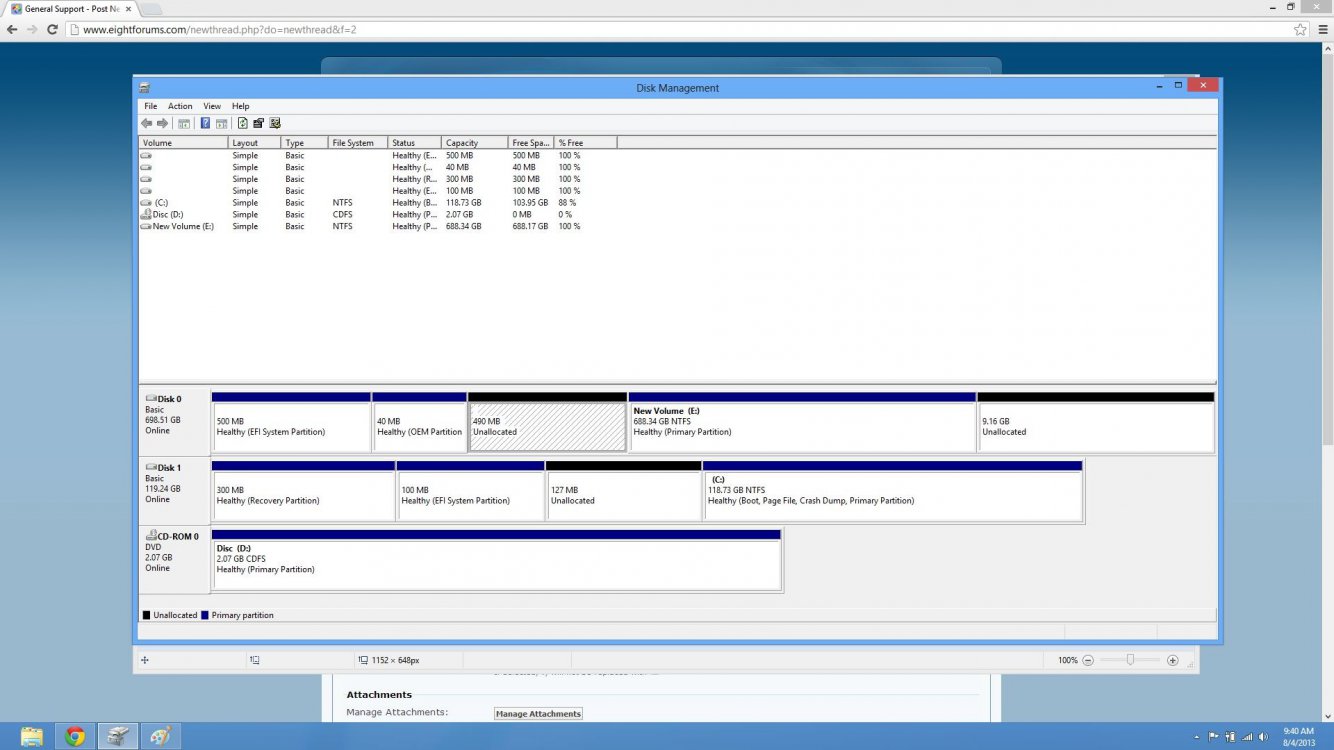Select the 9.16 GB Unallocated block
This screenshot has height=750, width=1334.
coord(1096,422)
